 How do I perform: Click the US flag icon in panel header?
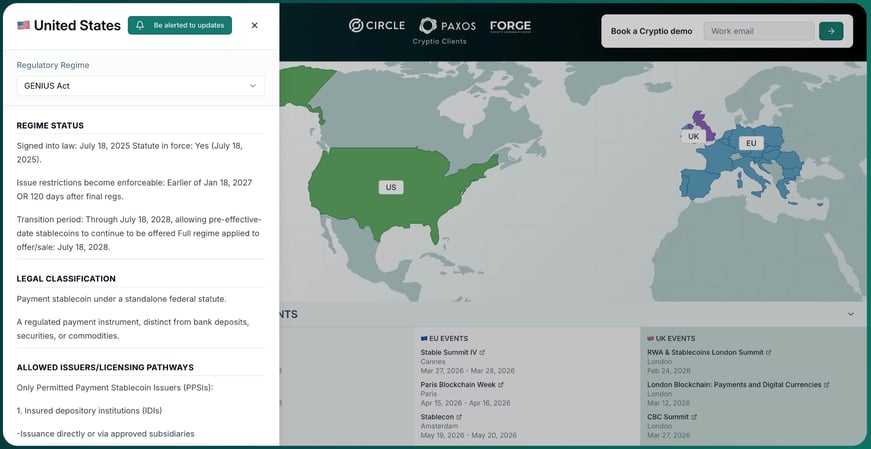tap(23, 26)
